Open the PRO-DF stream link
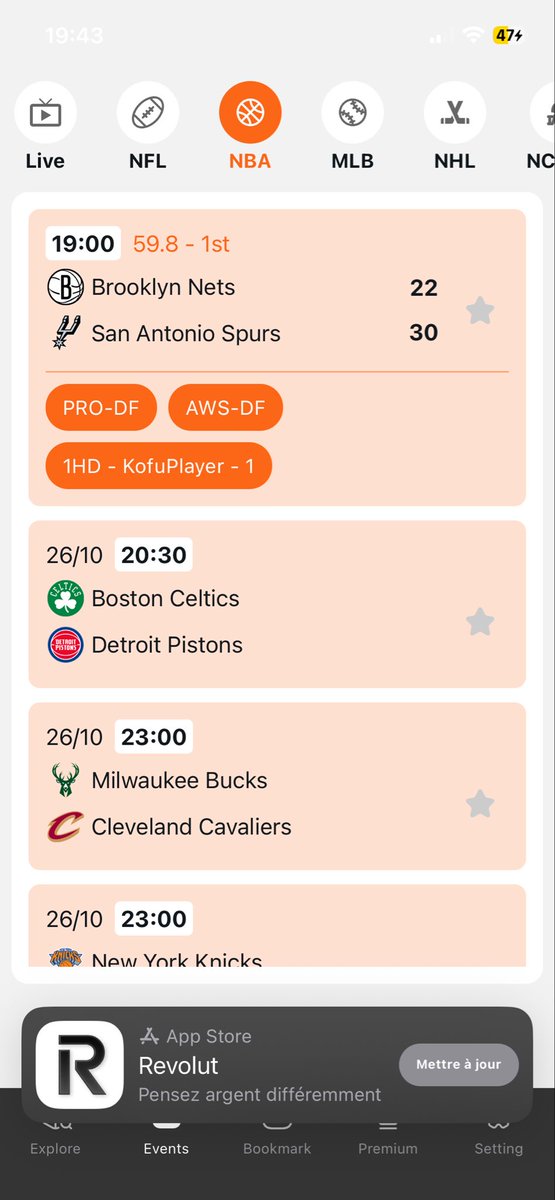The height and width of the screenshot is (1200, 555). pyautogui.click(x=101, y=407)
